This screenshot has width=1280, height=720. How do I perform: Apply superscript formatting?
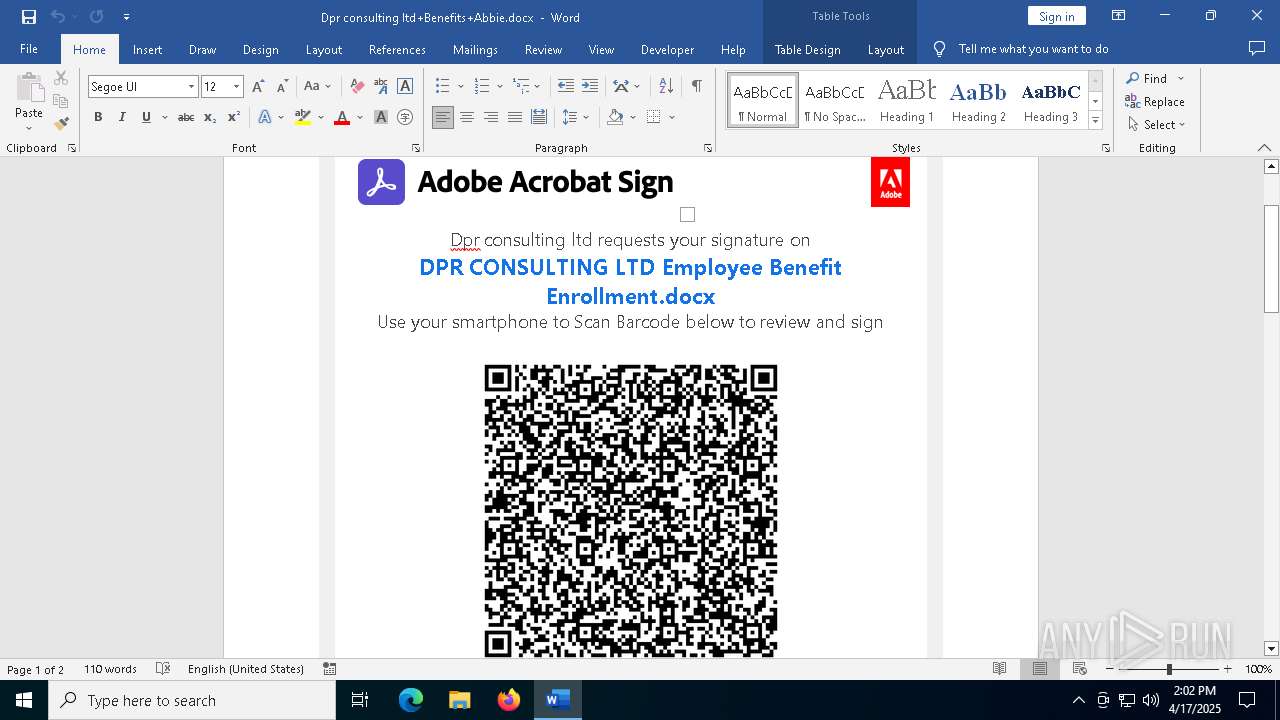(234, 117)
